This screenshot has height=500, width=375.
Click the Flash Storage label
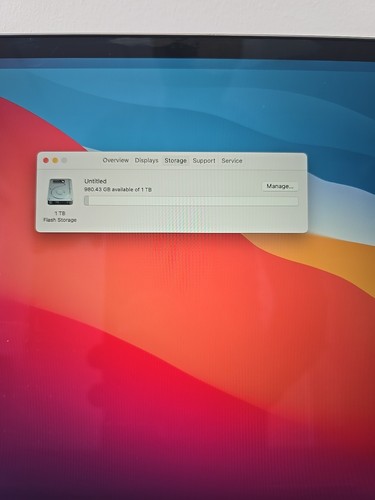pos(60,220)
